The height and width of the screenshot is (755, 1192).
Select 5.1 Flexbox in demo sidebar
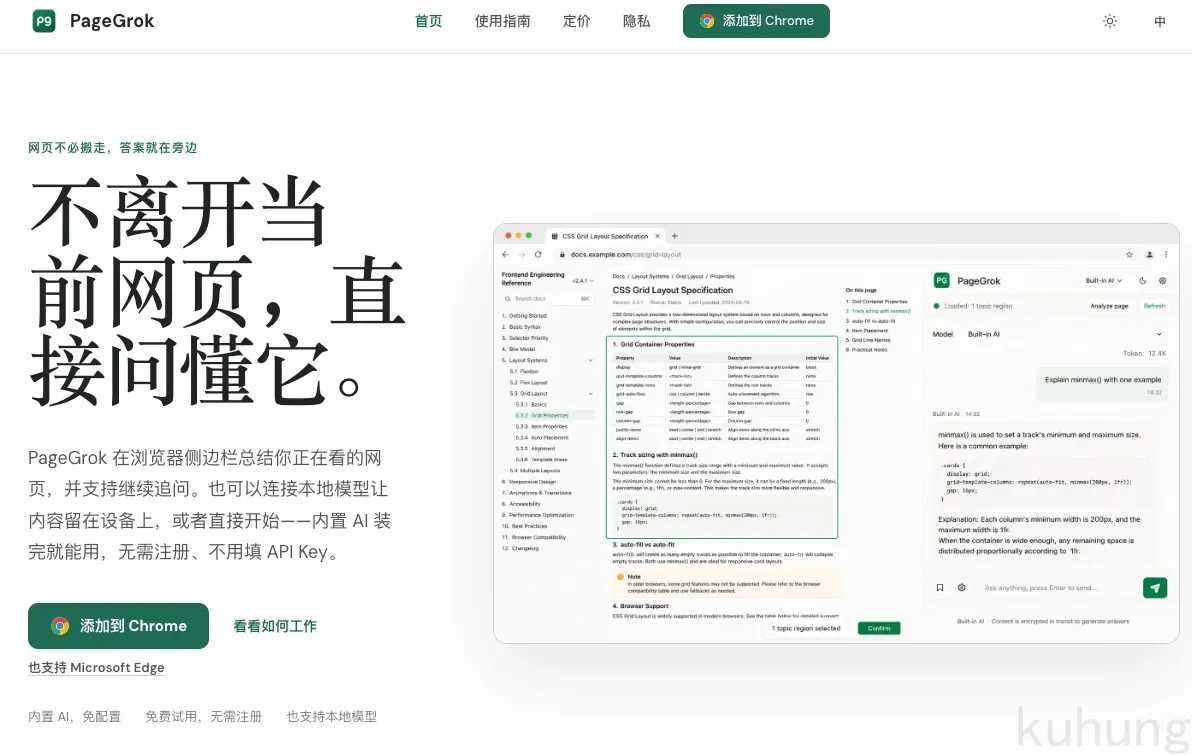point(524,372)
